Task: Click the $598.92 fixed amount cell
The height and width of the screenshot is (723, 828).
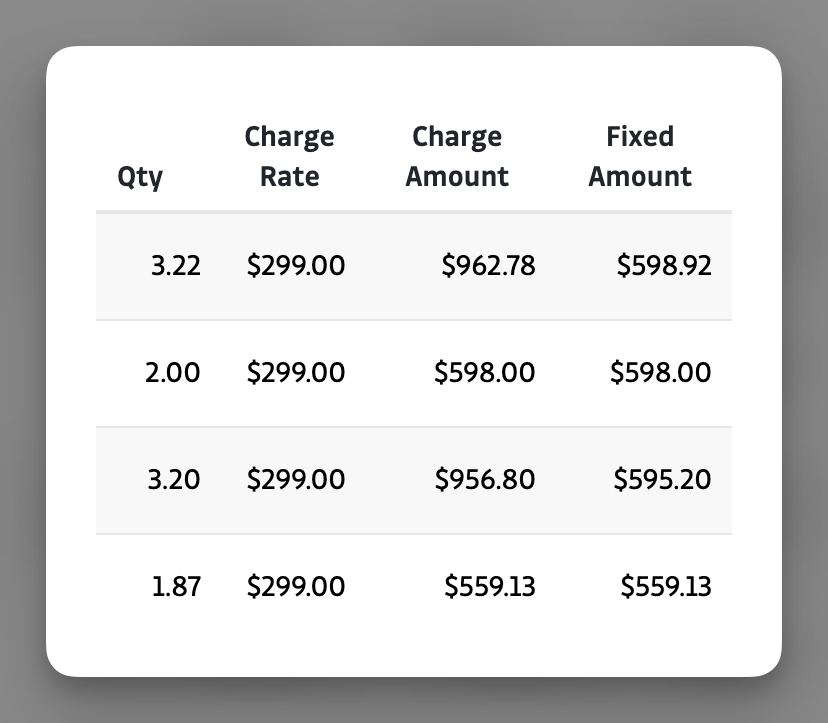Action: 664,266
